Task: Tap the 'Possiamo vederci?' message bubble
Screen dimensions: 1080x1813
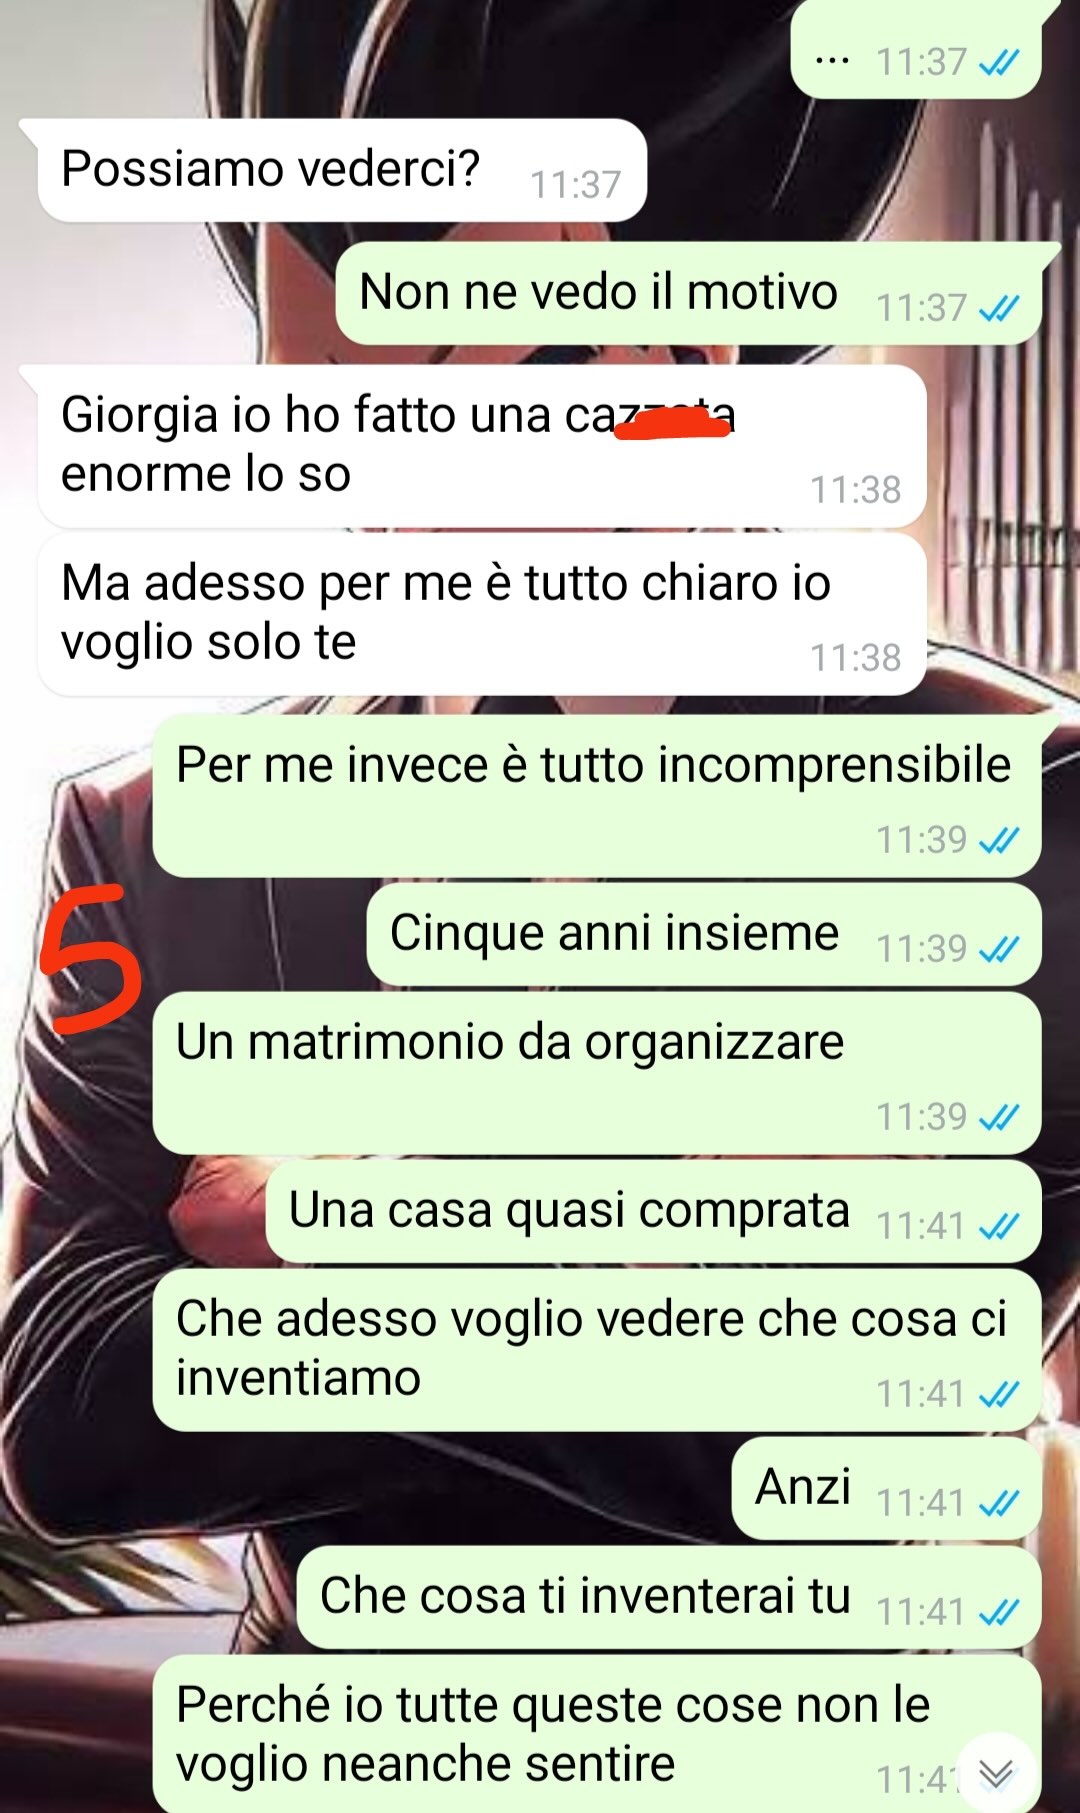Action: click(x=341, y=170)
